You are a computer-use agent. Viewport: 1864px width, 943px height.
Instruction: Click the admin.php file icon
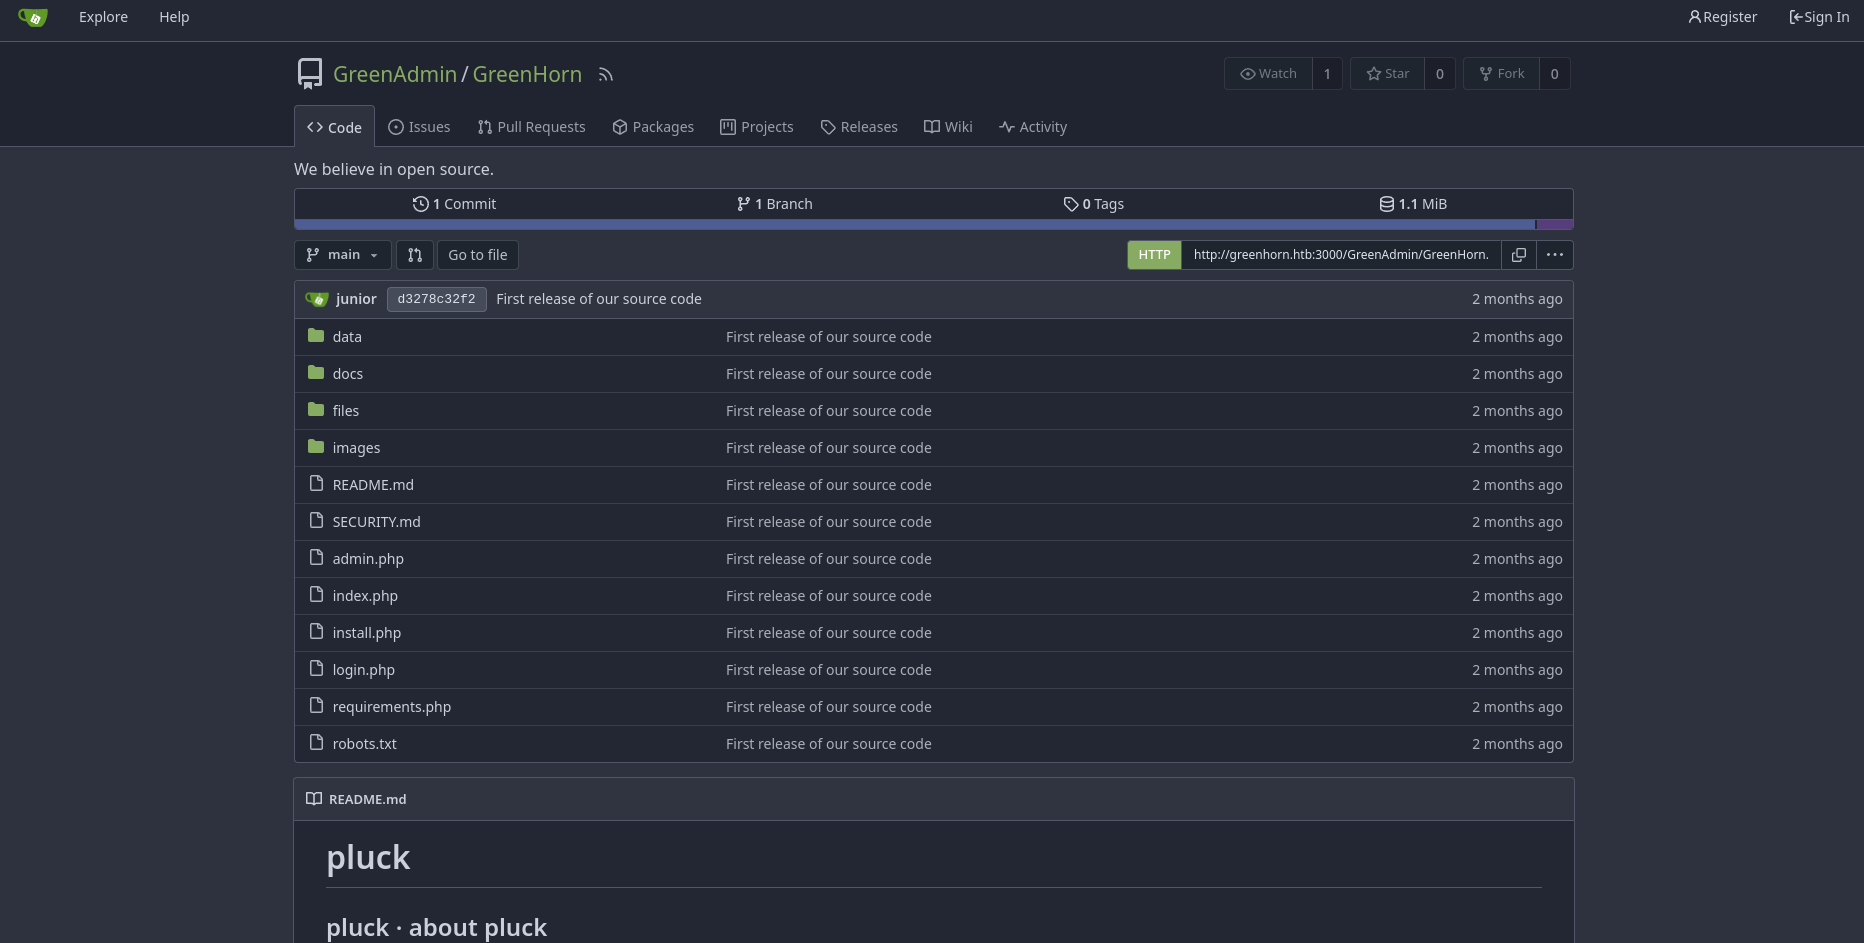[x=316, y=558]
